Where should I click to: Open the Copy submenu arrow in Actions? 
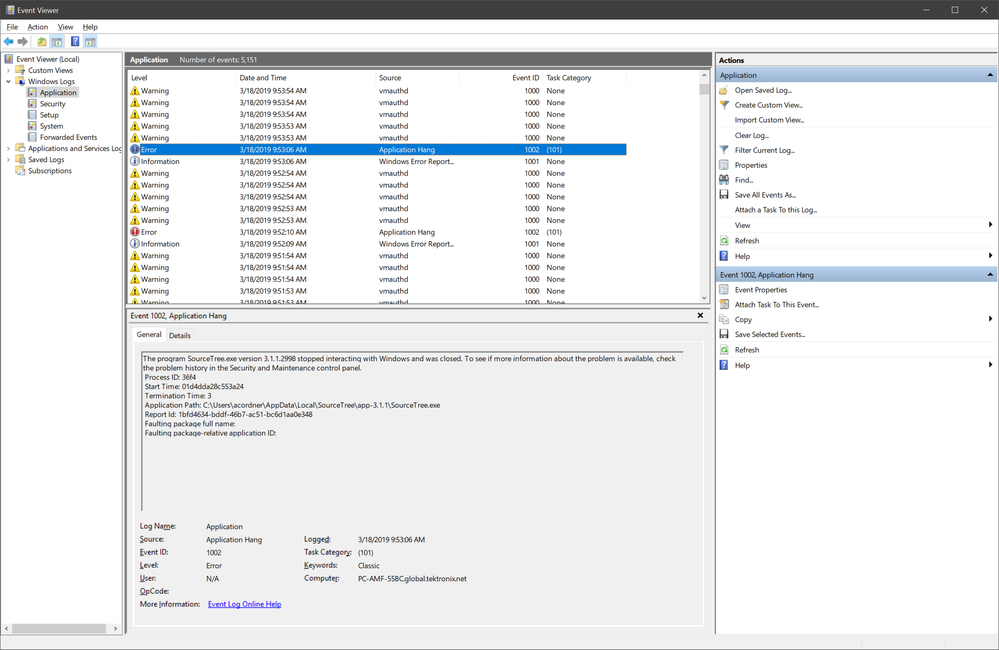click(x=990, y=319)
